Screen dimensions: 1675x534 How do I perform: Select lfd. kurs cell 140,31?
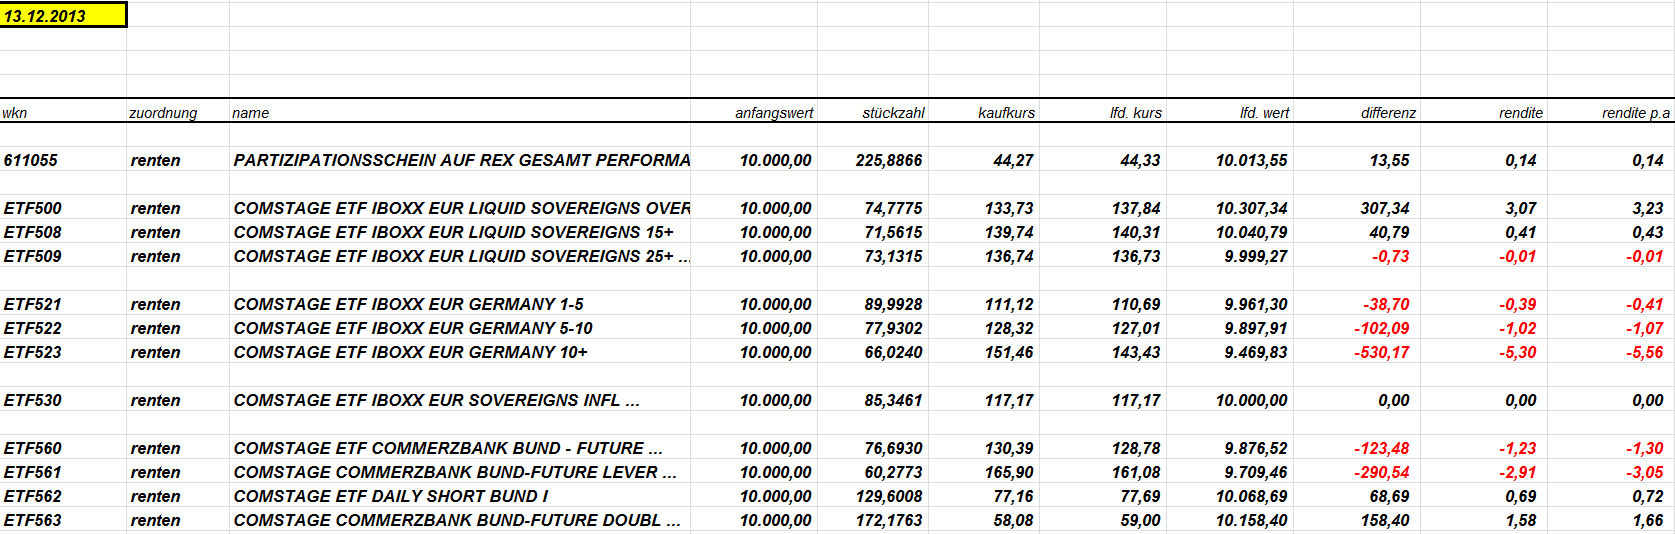[1103, 231]
